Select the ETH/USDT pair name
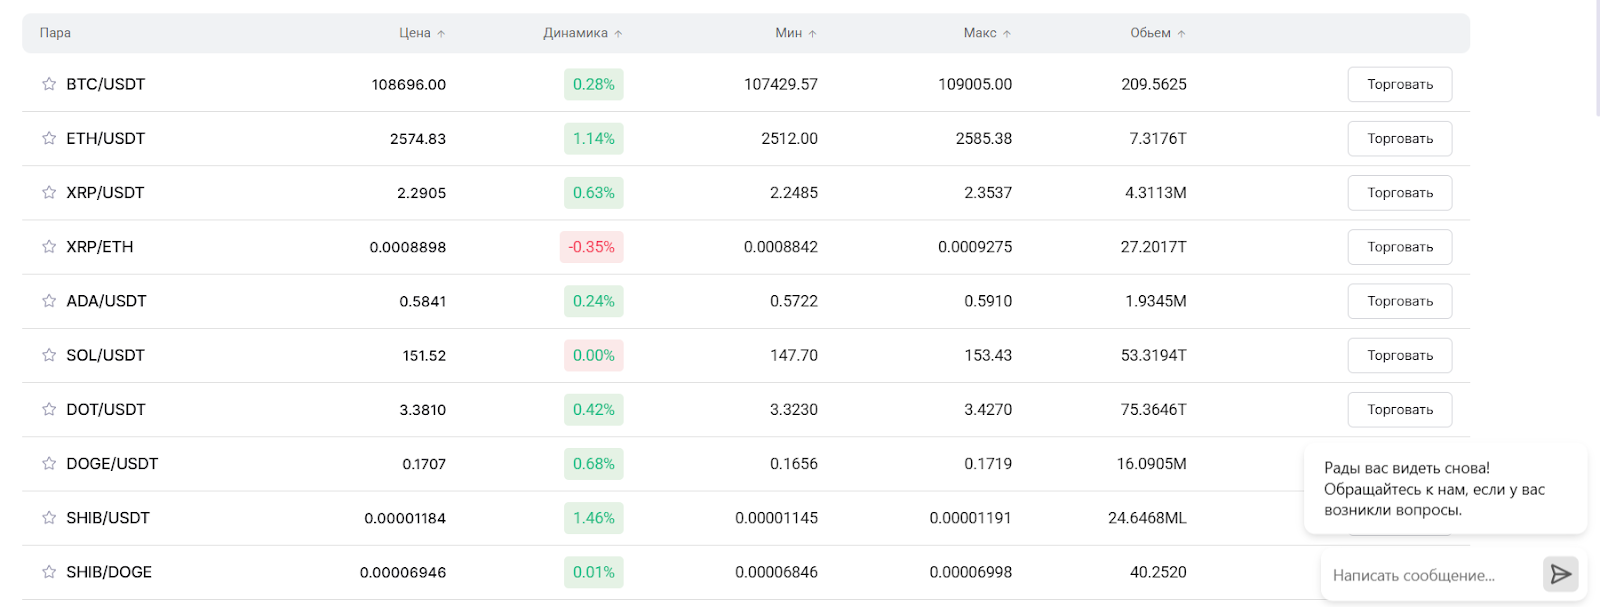This screenshot has height=607, width=1600. coord(105,138)
